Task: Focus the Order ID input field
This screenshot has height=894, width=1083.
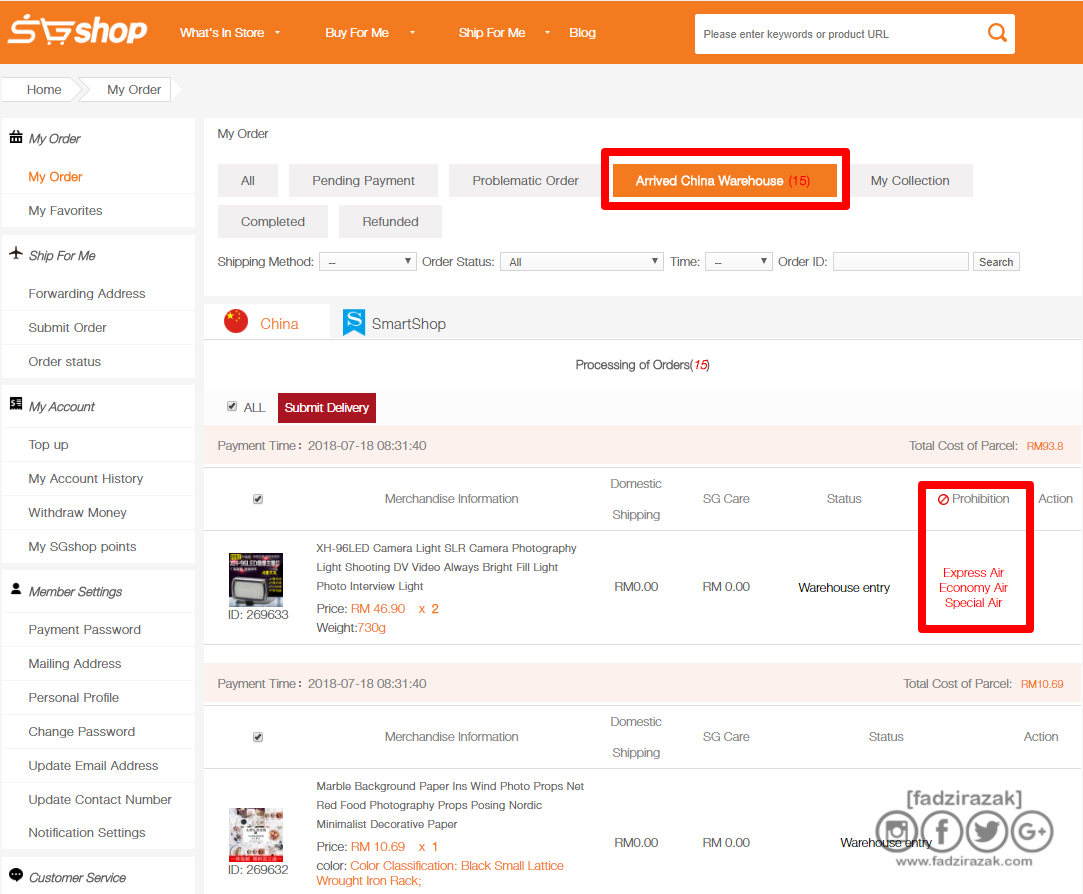Action: click(x=901, y=262)
